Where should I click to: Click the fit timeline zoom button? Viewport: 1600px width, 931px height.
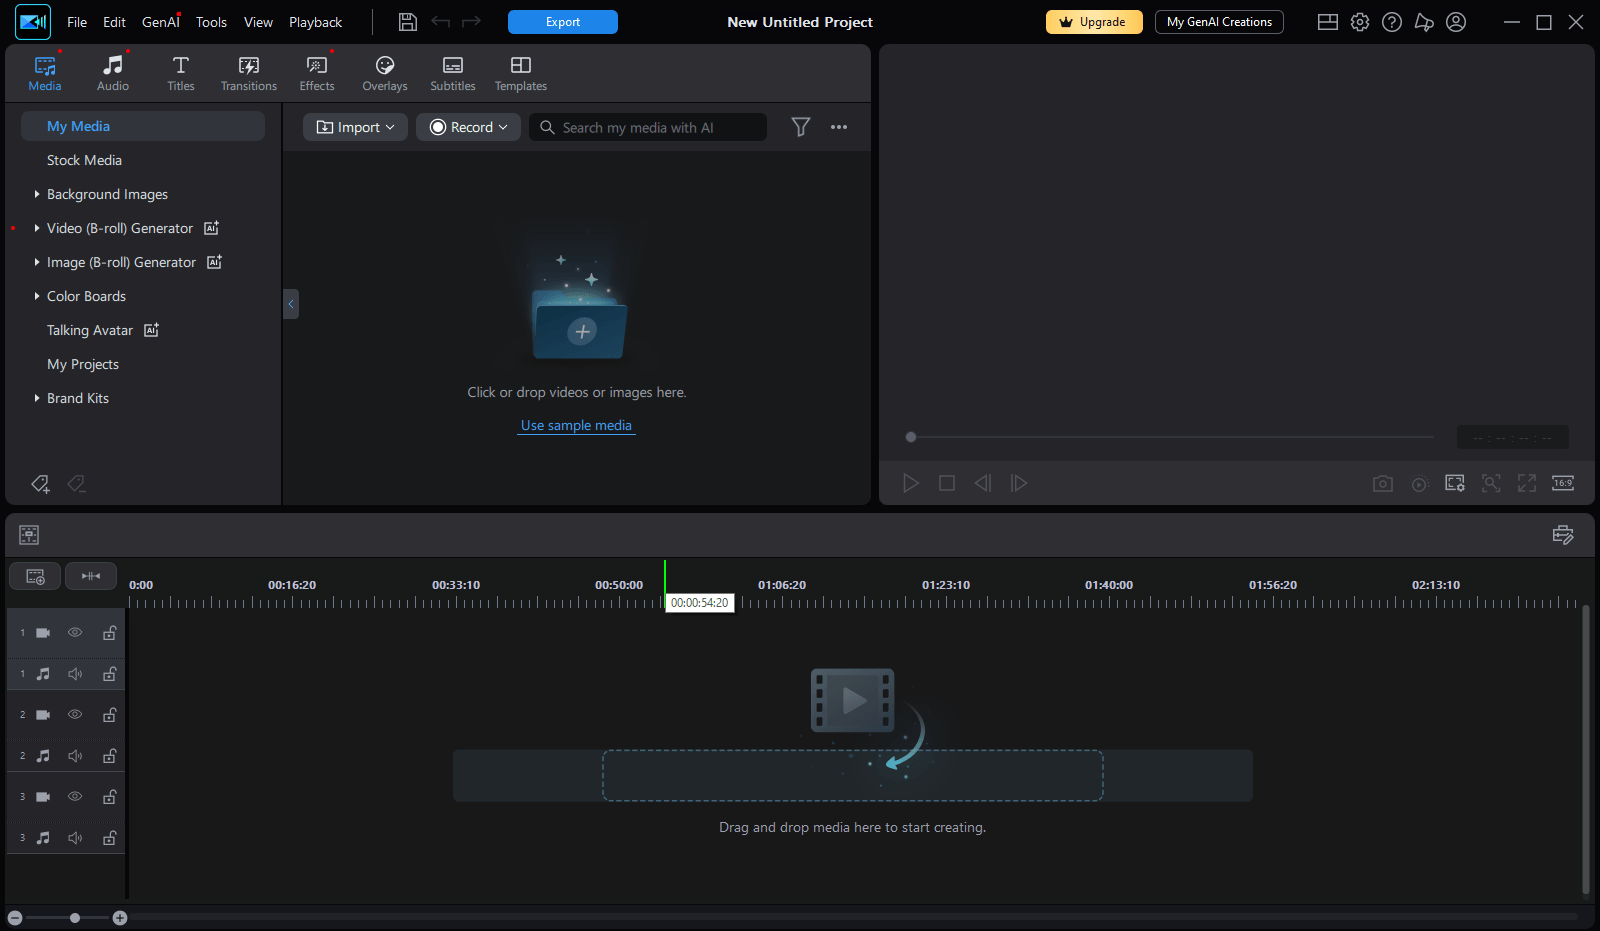click(91, 577)
